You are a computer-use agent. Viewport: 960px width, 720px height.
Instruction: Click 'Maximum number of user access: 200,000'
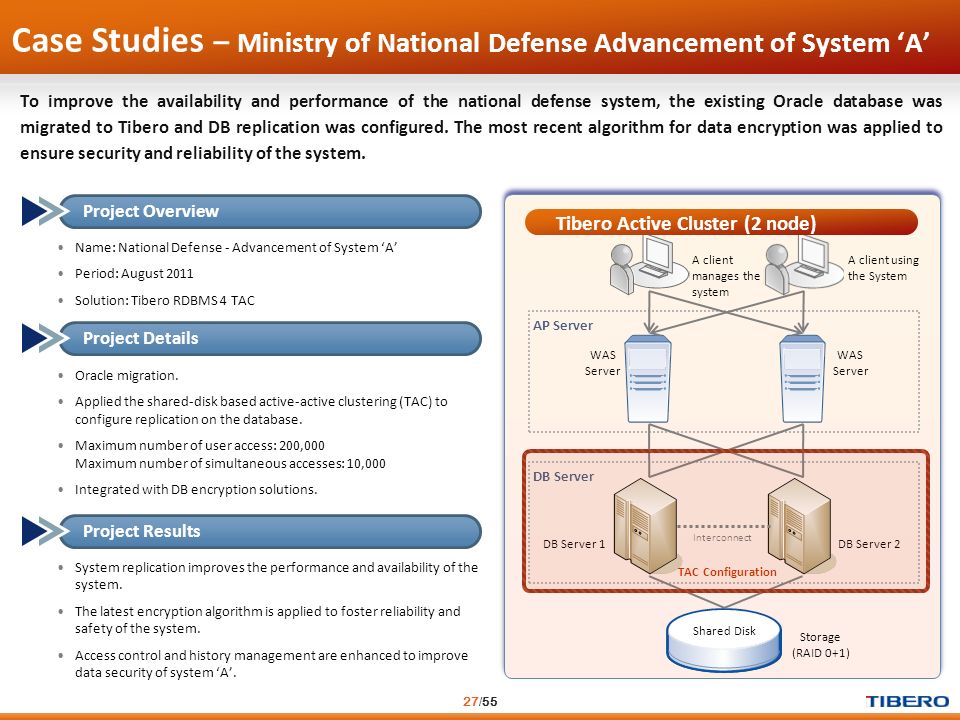coord(200,446)
